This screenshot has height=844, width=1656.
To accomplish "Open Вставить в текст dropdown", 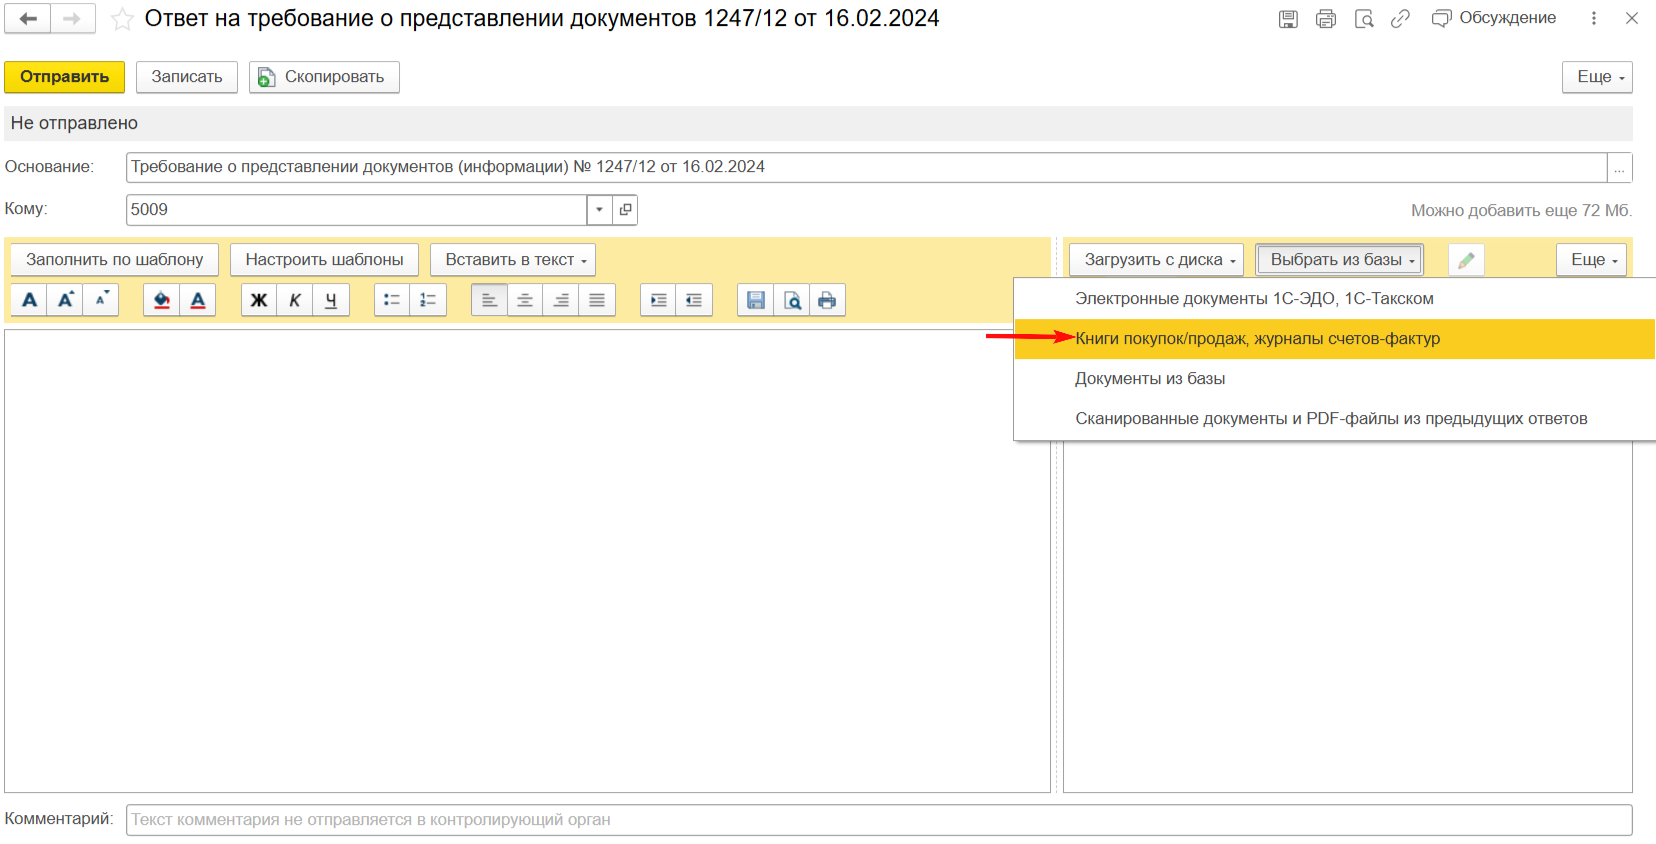I will 513,260.
